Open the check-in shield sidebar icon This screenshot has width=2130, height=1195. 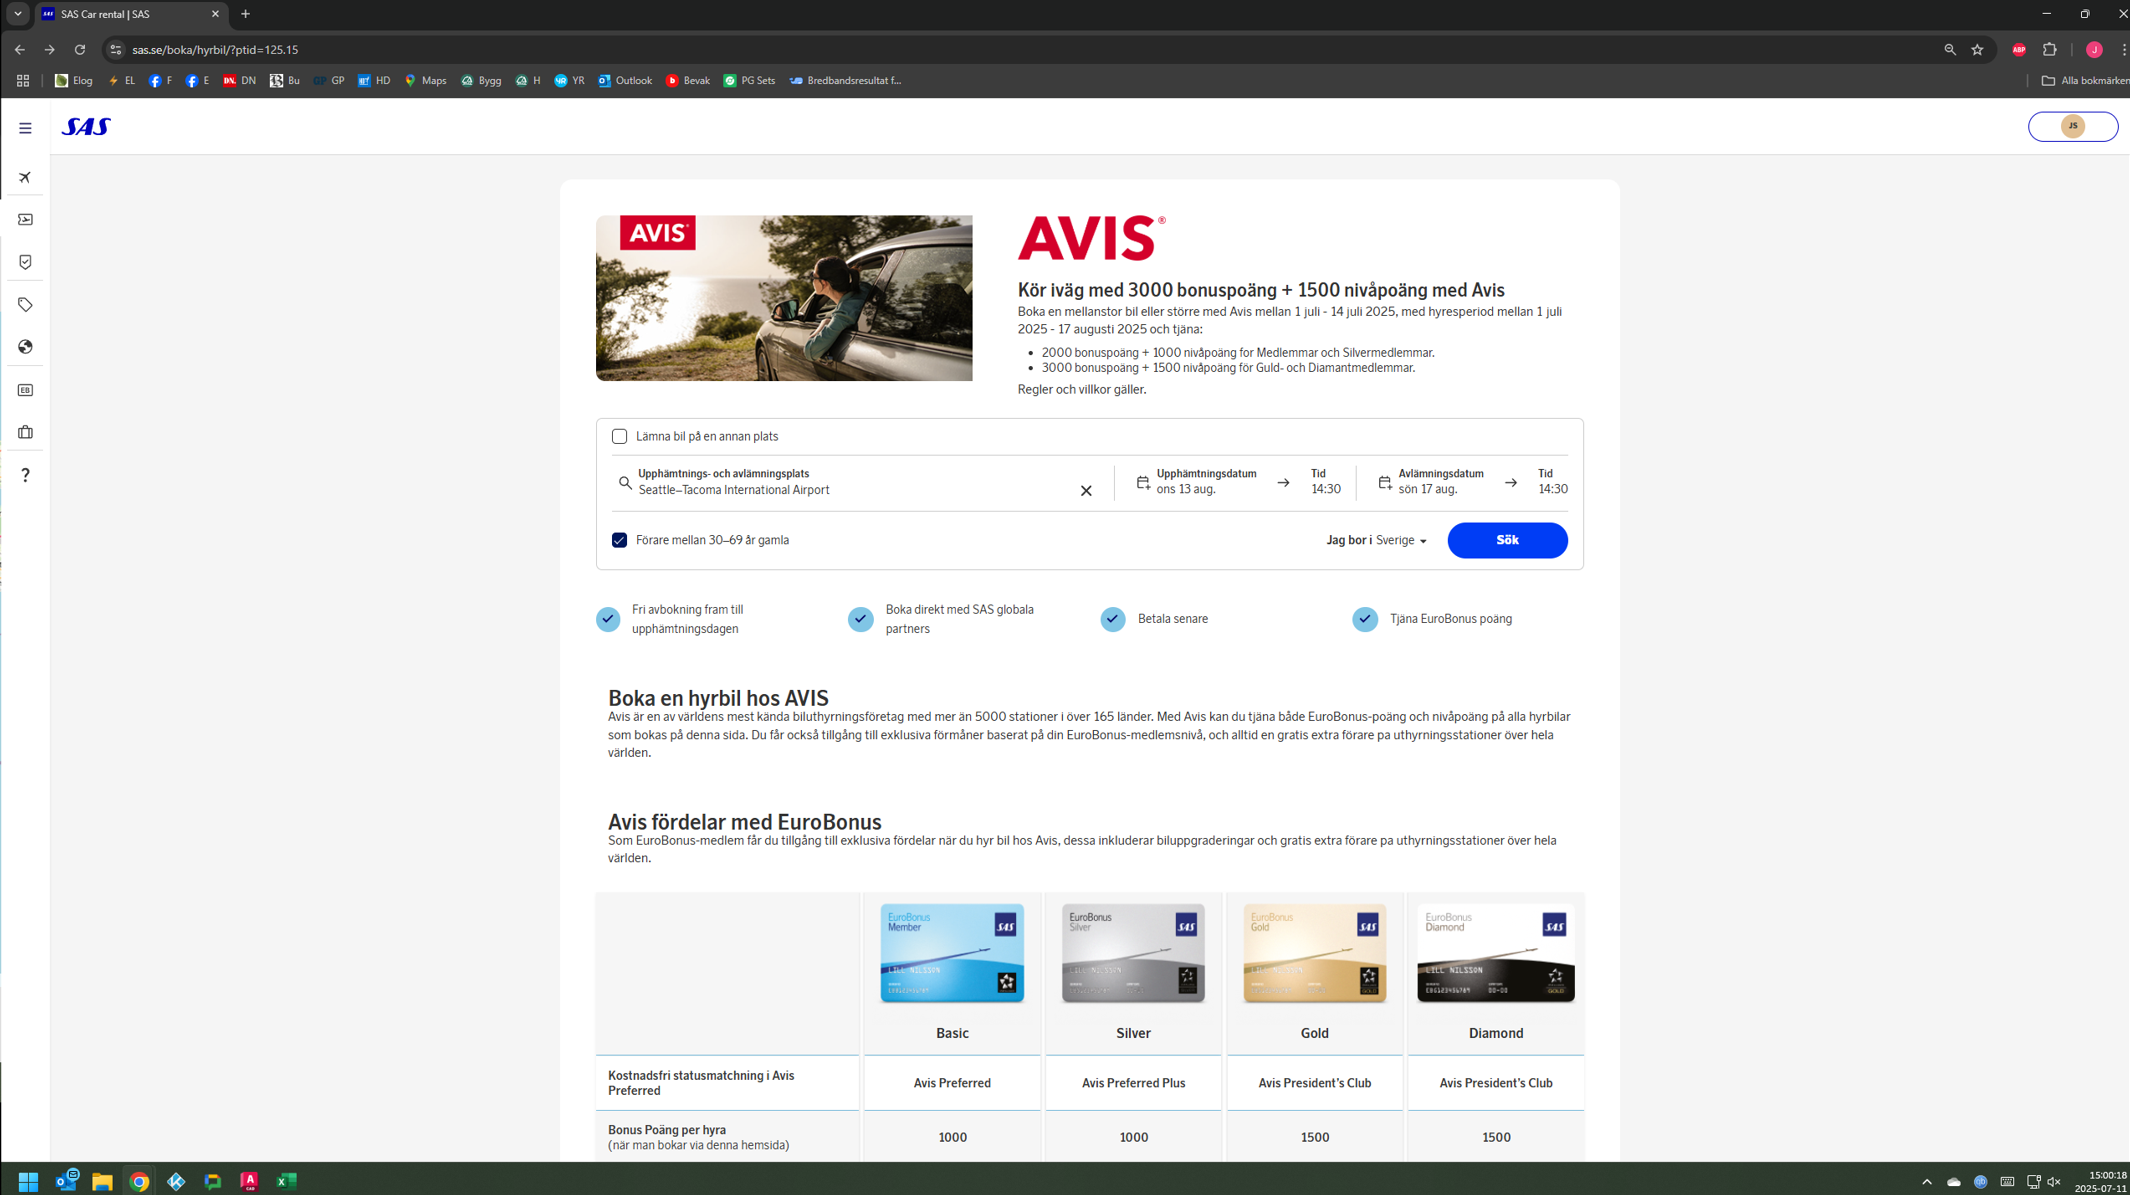click(25, 262)
